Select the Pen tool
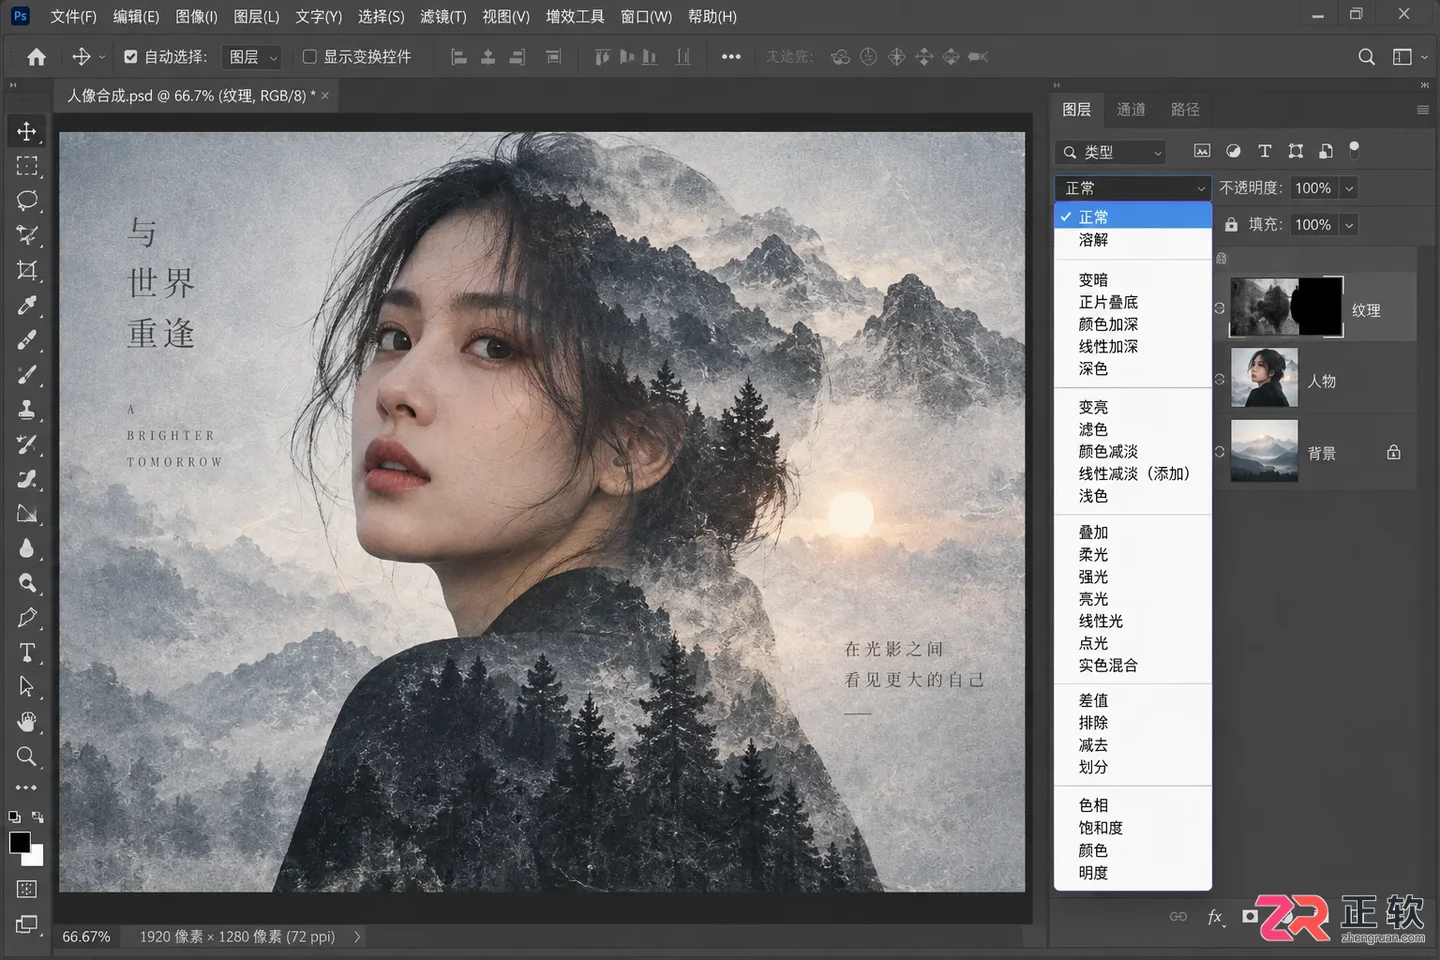Image resolution: width=1440 pixels, height=960 pixels. pos(27,617)
